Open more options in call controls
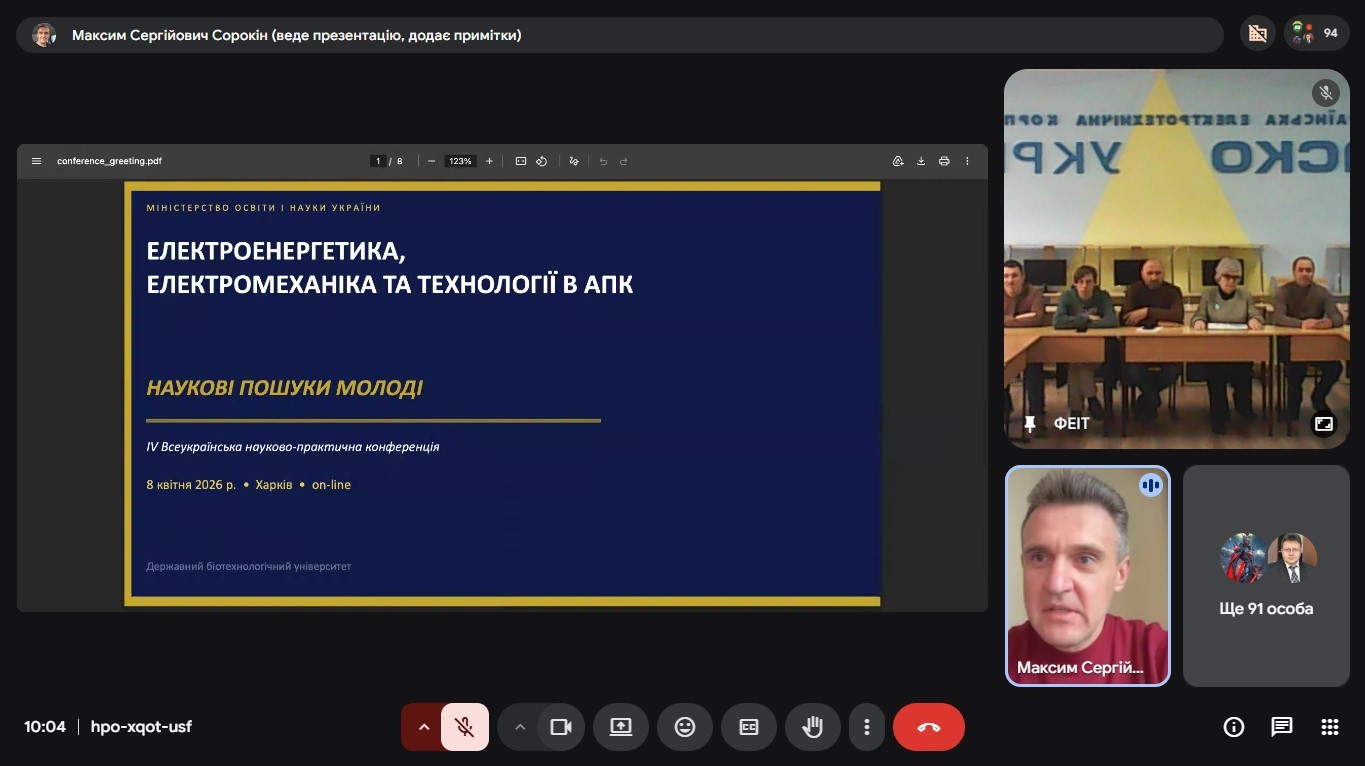Image resolution: width=1365 pixels, height=766 pixels. pos(867,727)
